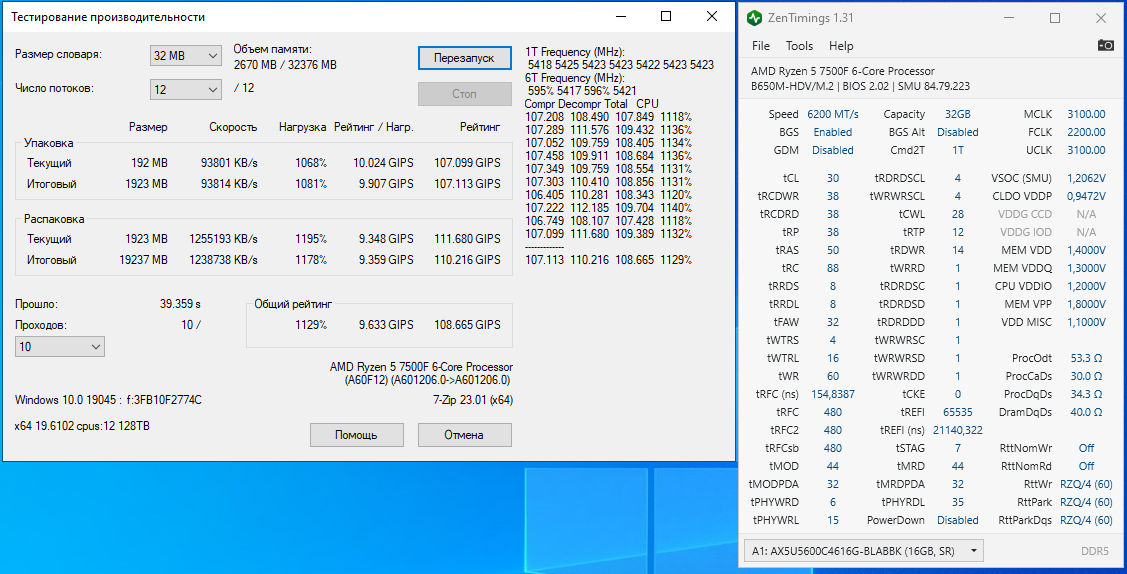Image resolution: width=1127 pixels, height=574 pixels.
Task: Click the overall rating 108.665 GIPS
Action: tap(467, 325)
